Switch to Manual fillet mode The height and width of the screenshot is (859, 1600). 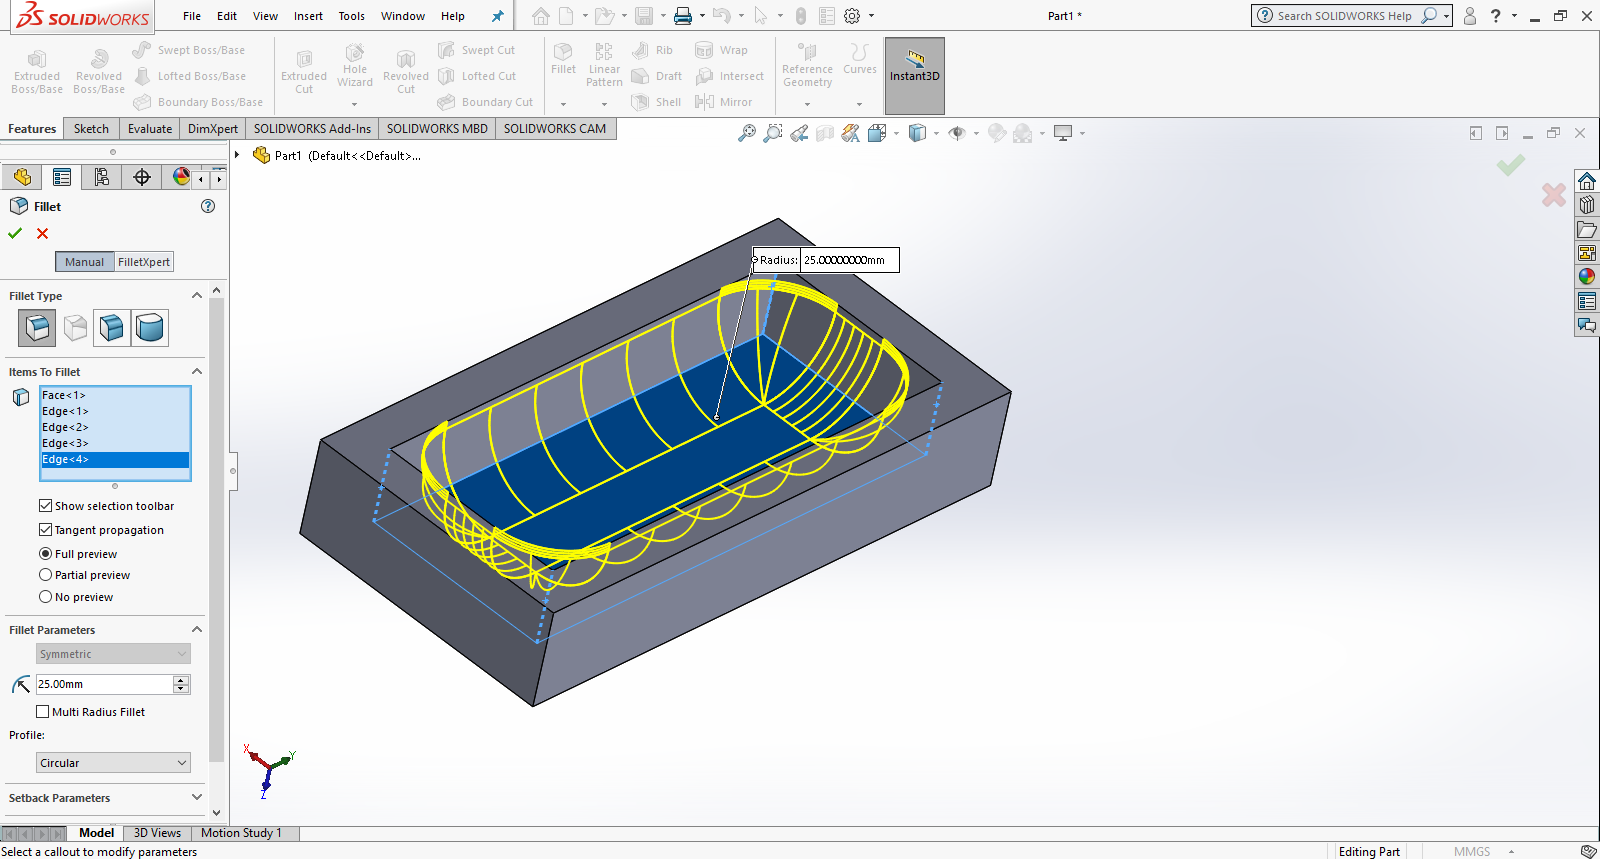tap(84, 262)
